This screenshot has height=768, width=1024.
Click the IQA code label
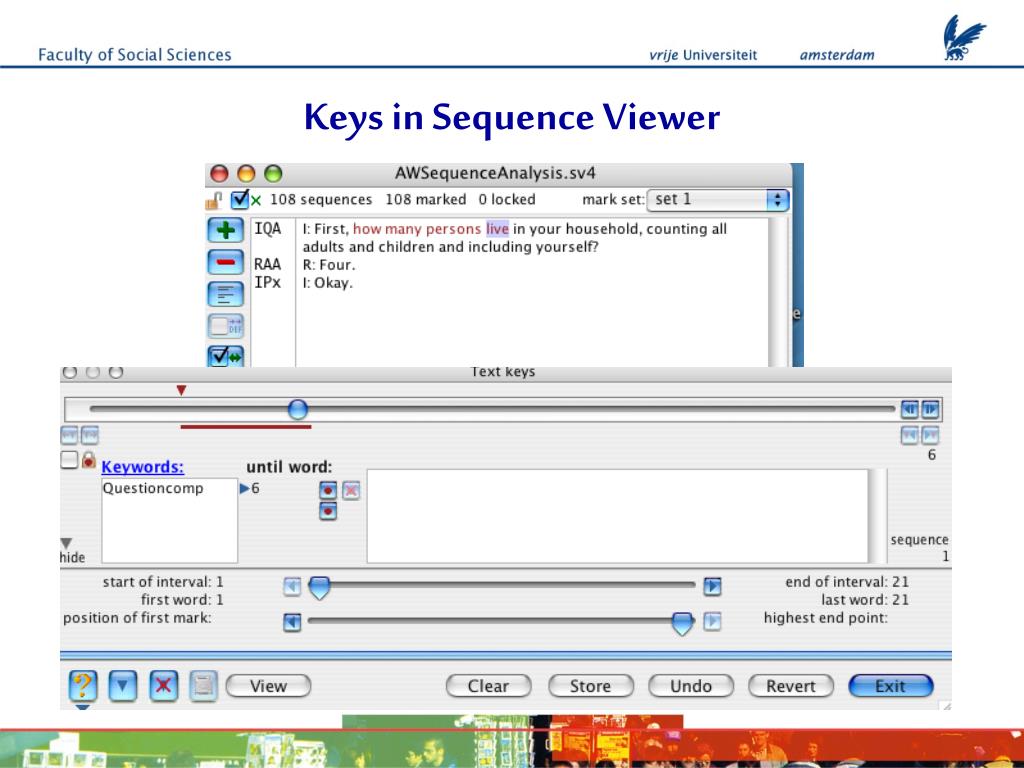click(268, 229)
